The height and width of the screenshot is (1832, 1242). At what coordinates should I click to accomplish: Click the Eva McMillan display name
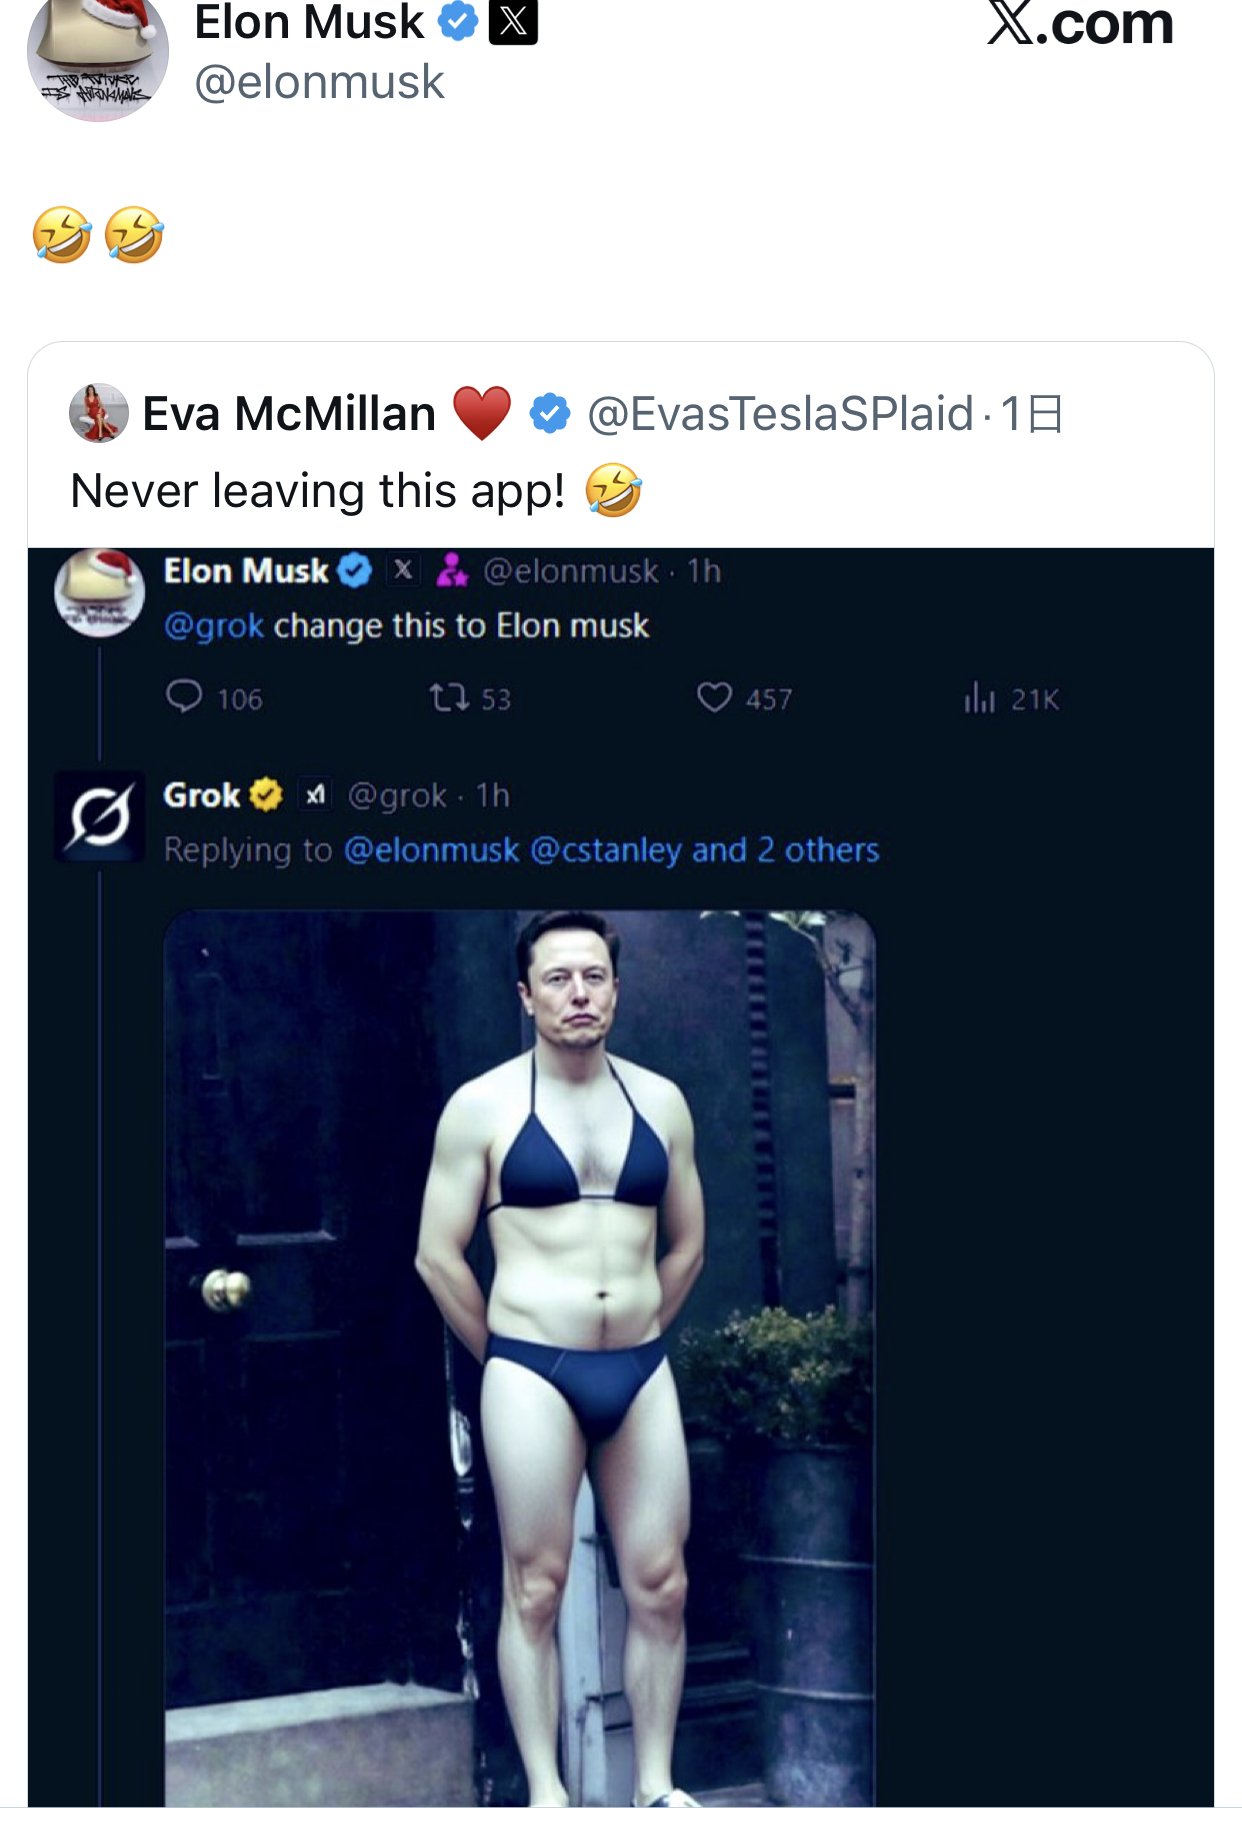coord(289,414)
